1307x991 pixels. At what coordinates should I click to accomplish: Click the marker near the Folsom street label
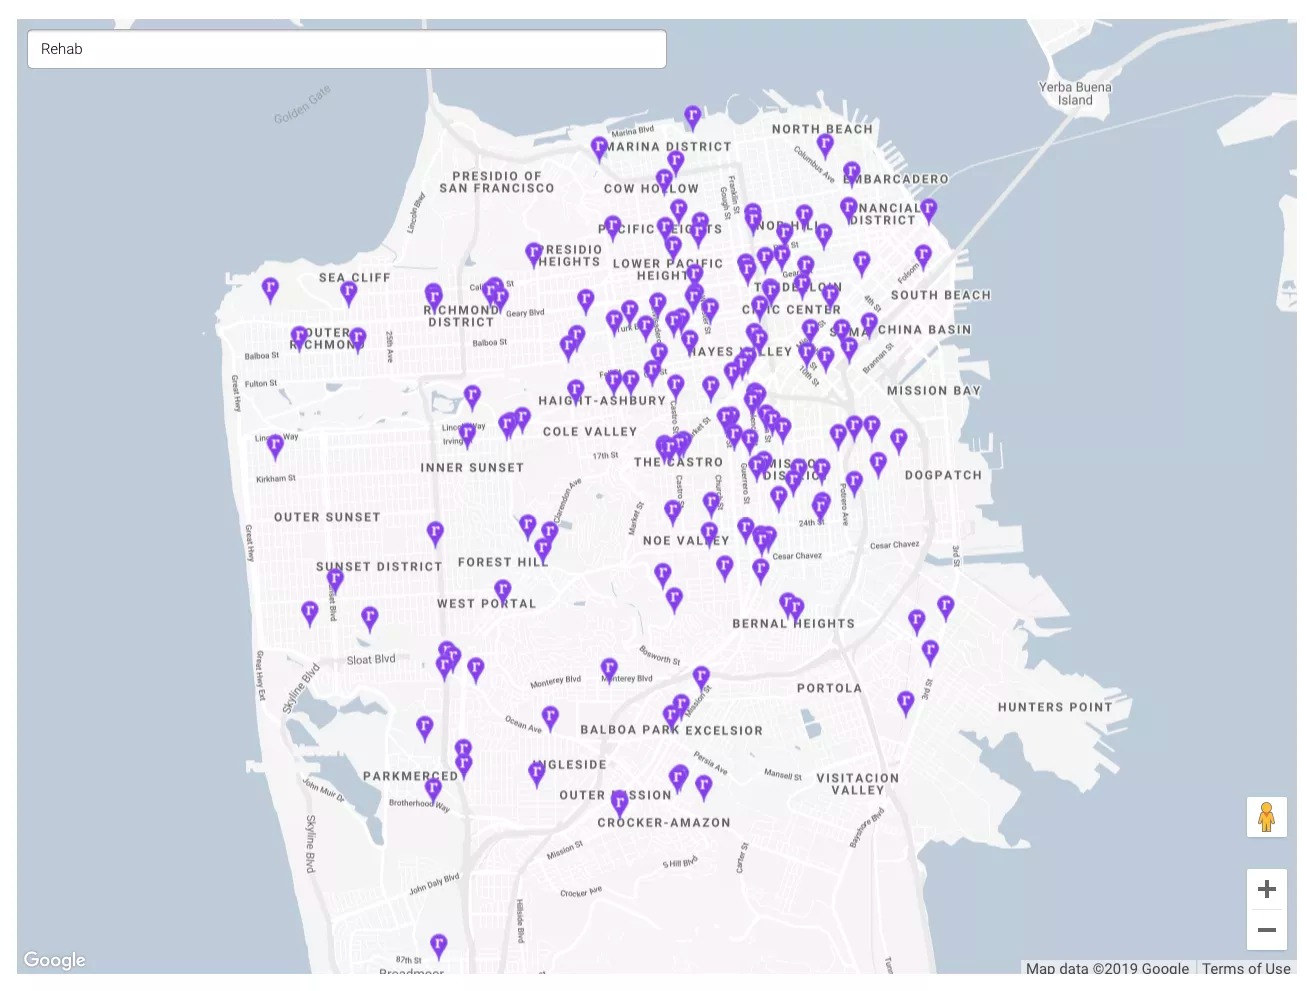[923, 257]
